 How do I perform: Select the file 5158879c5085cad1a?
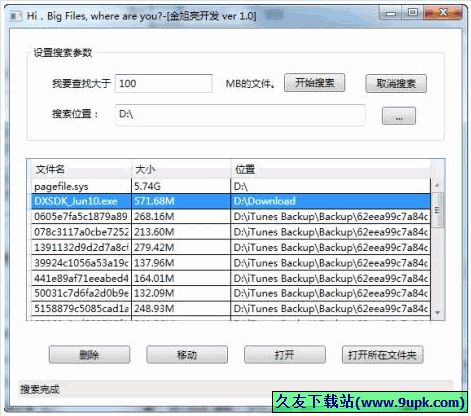point(81,308)
